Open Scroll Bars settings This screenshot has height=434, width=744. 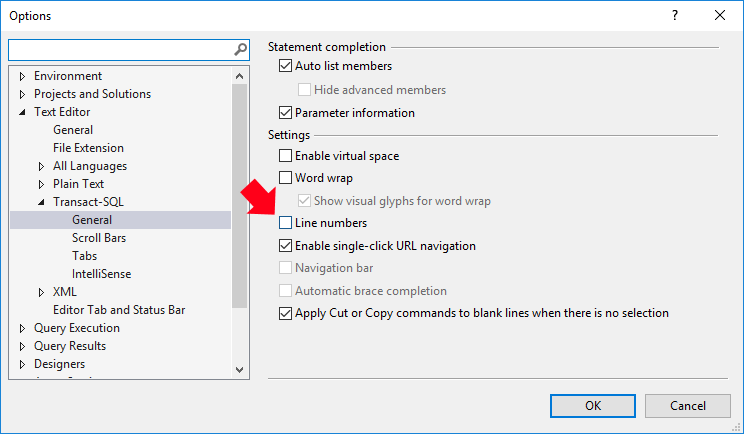99,238
